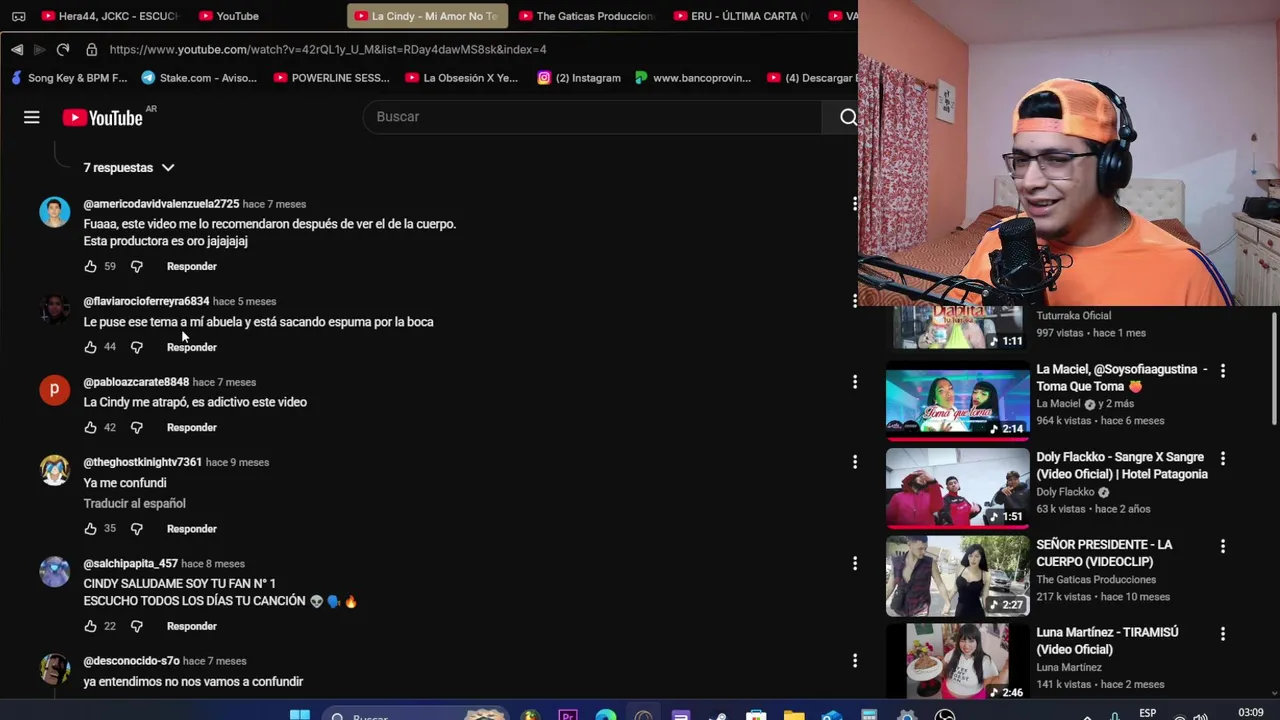This screenshot has height=720, width=1280.
Task: Open Doly Flackko 'Sangre X Sangre' thumbnail
Action: [x=957, y=488]
